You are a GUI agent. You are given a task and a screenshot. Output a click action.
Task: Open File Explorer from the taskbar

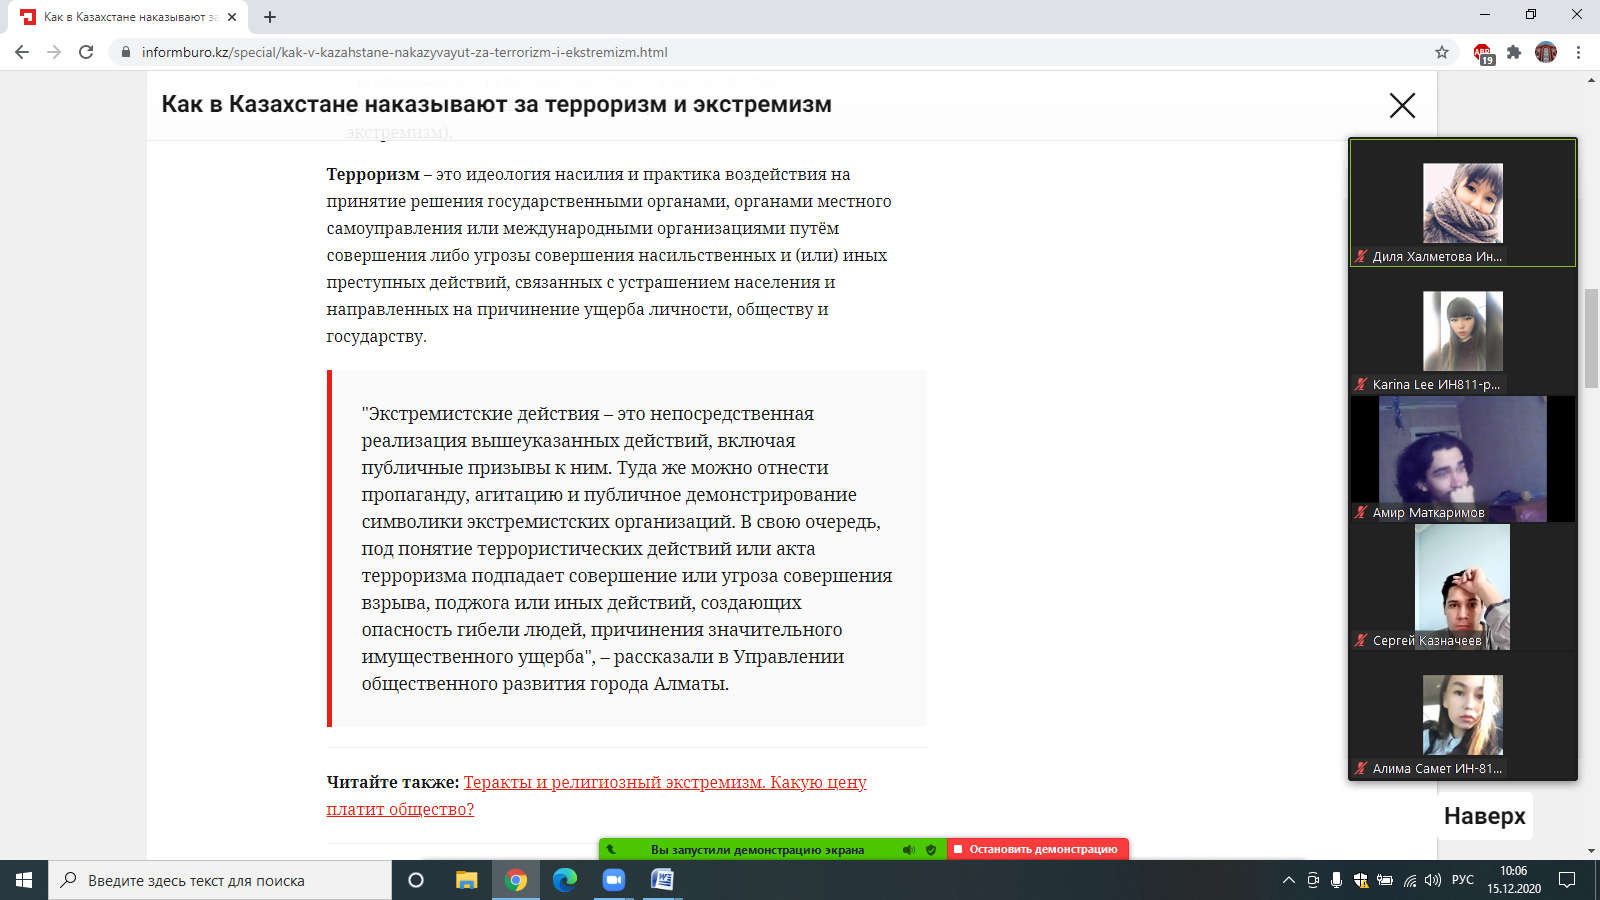click(x=466, y=880)
